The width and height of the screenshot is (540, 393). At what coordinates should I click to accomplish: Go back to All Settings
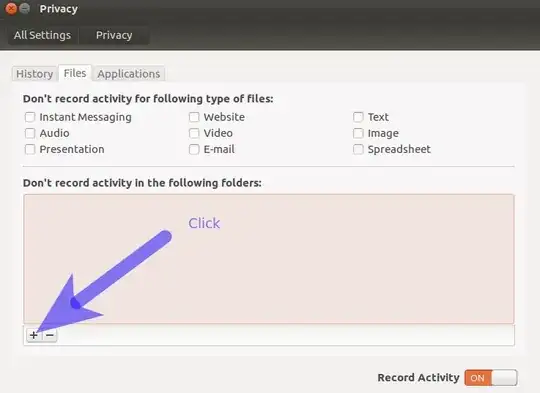43,35
